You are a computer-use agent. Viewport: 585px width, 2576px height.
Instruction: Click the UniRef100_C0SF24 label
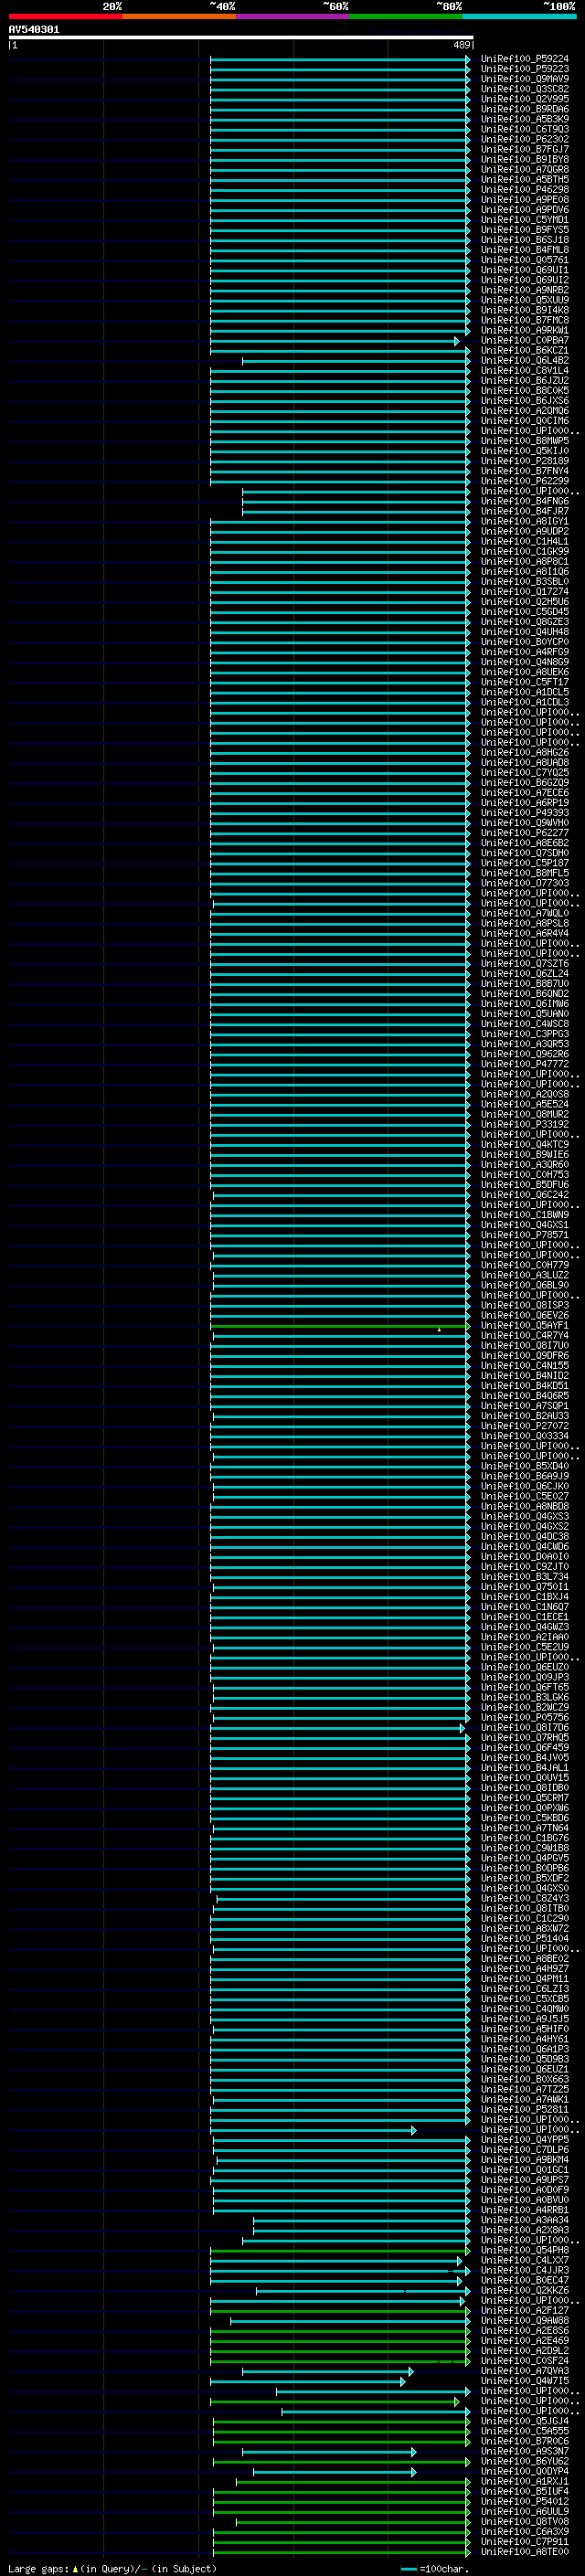[524, 2360]
